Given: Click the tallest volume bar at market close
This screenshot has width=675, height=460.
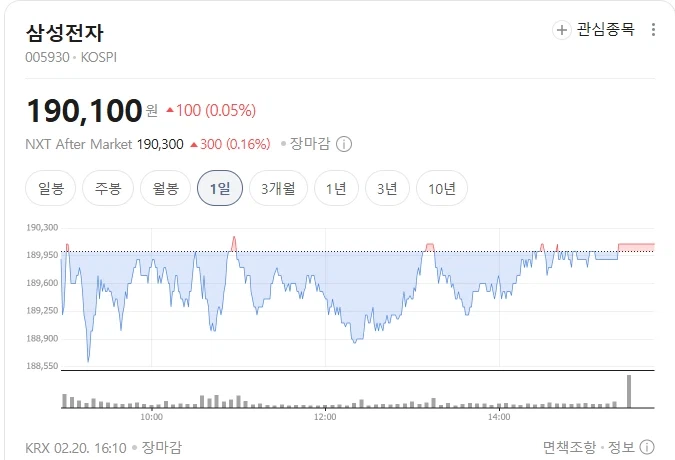Looking at the screenshot, I should pos(629,391).
